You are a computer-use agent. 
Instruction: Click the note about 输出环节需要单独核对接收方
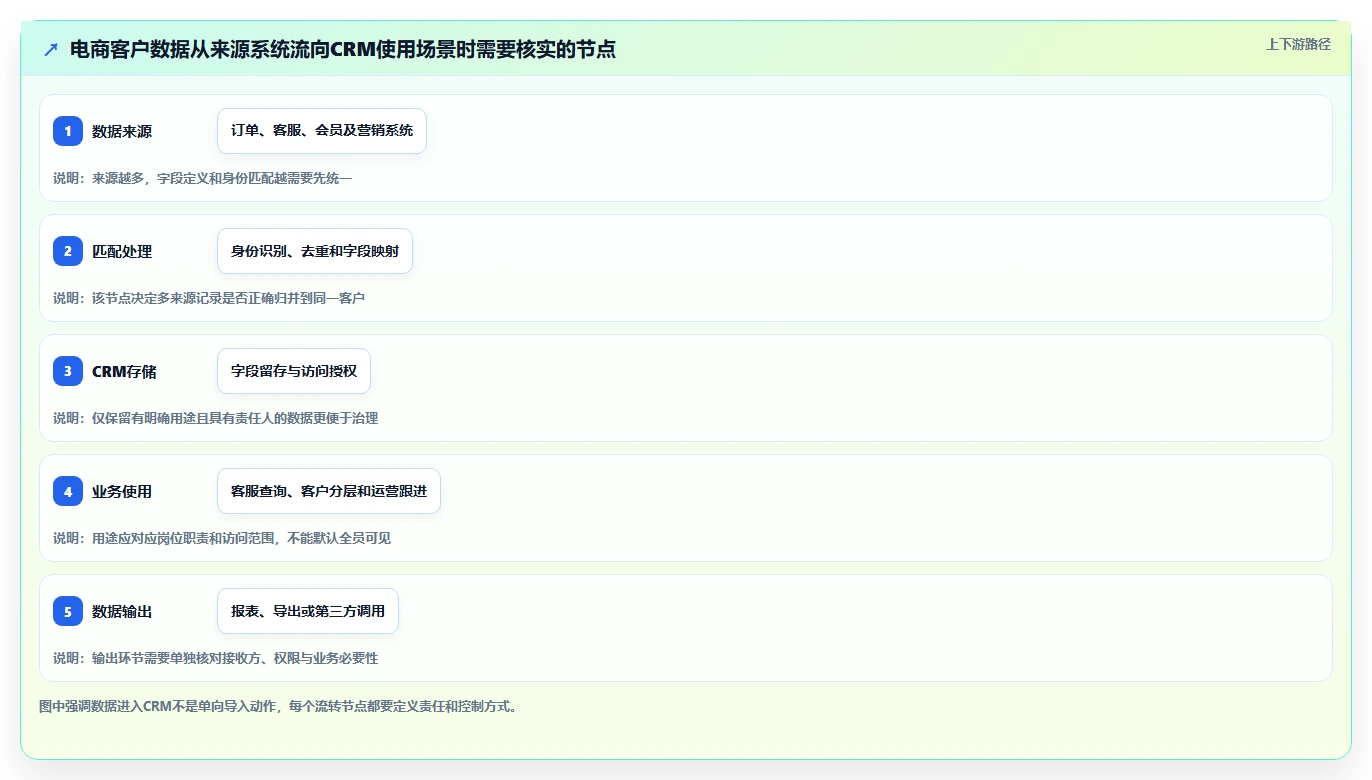[216, 658]
